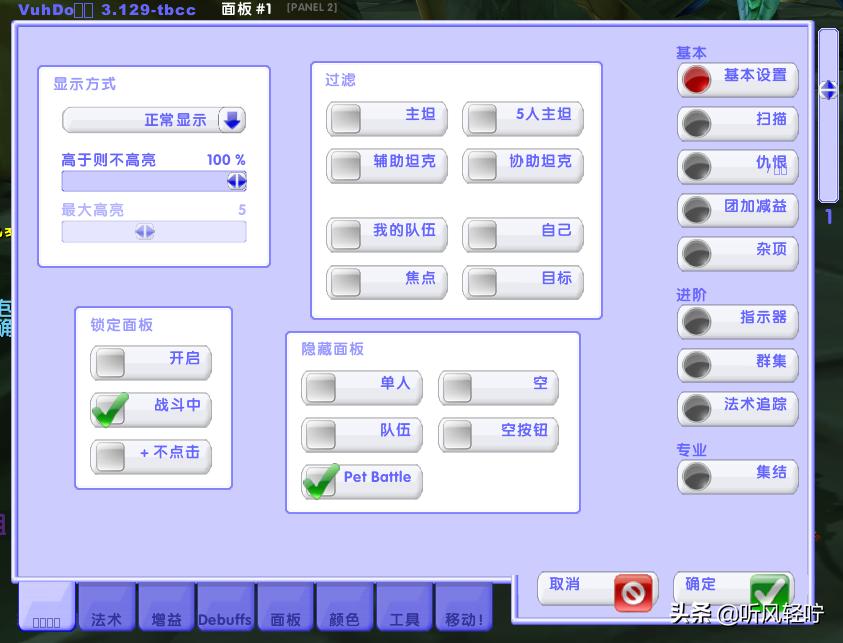The width and height of the screenshot is (843, 643).
Task: Open the 正常显示 display mode dropdown
Action: tap(153, 119)
